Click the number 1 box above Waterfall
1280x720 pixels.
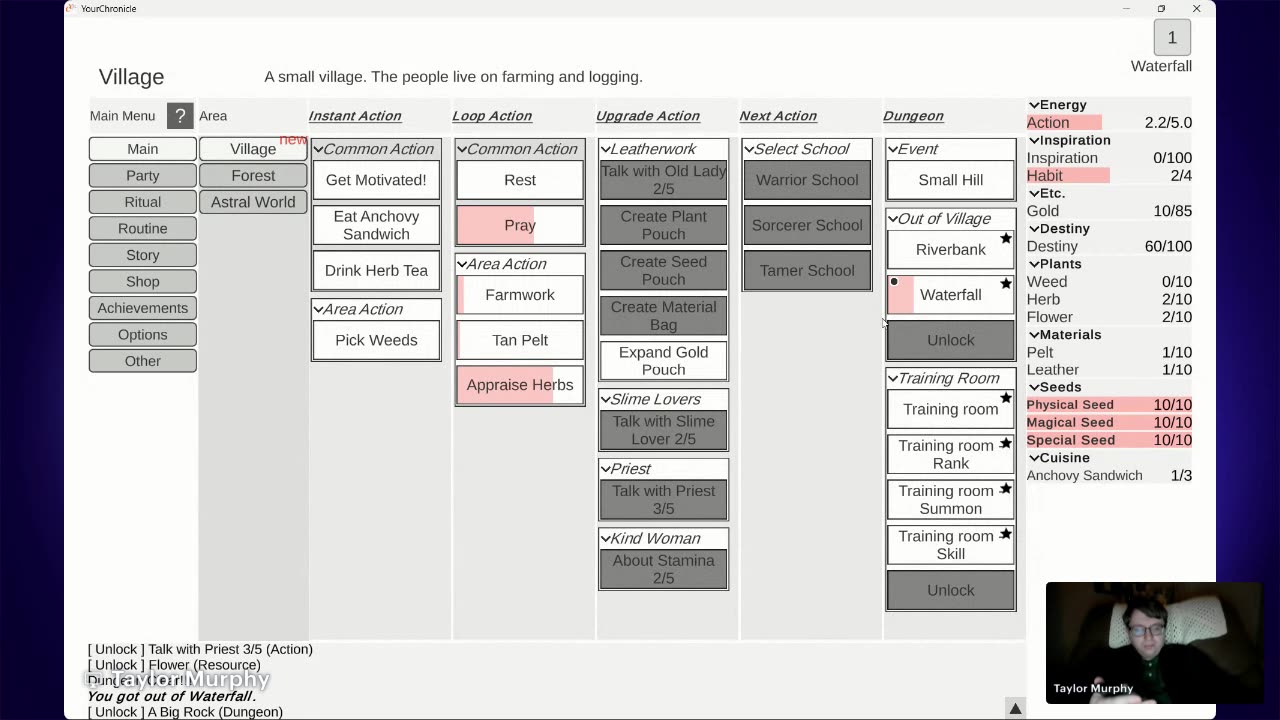coord(1172,38)
